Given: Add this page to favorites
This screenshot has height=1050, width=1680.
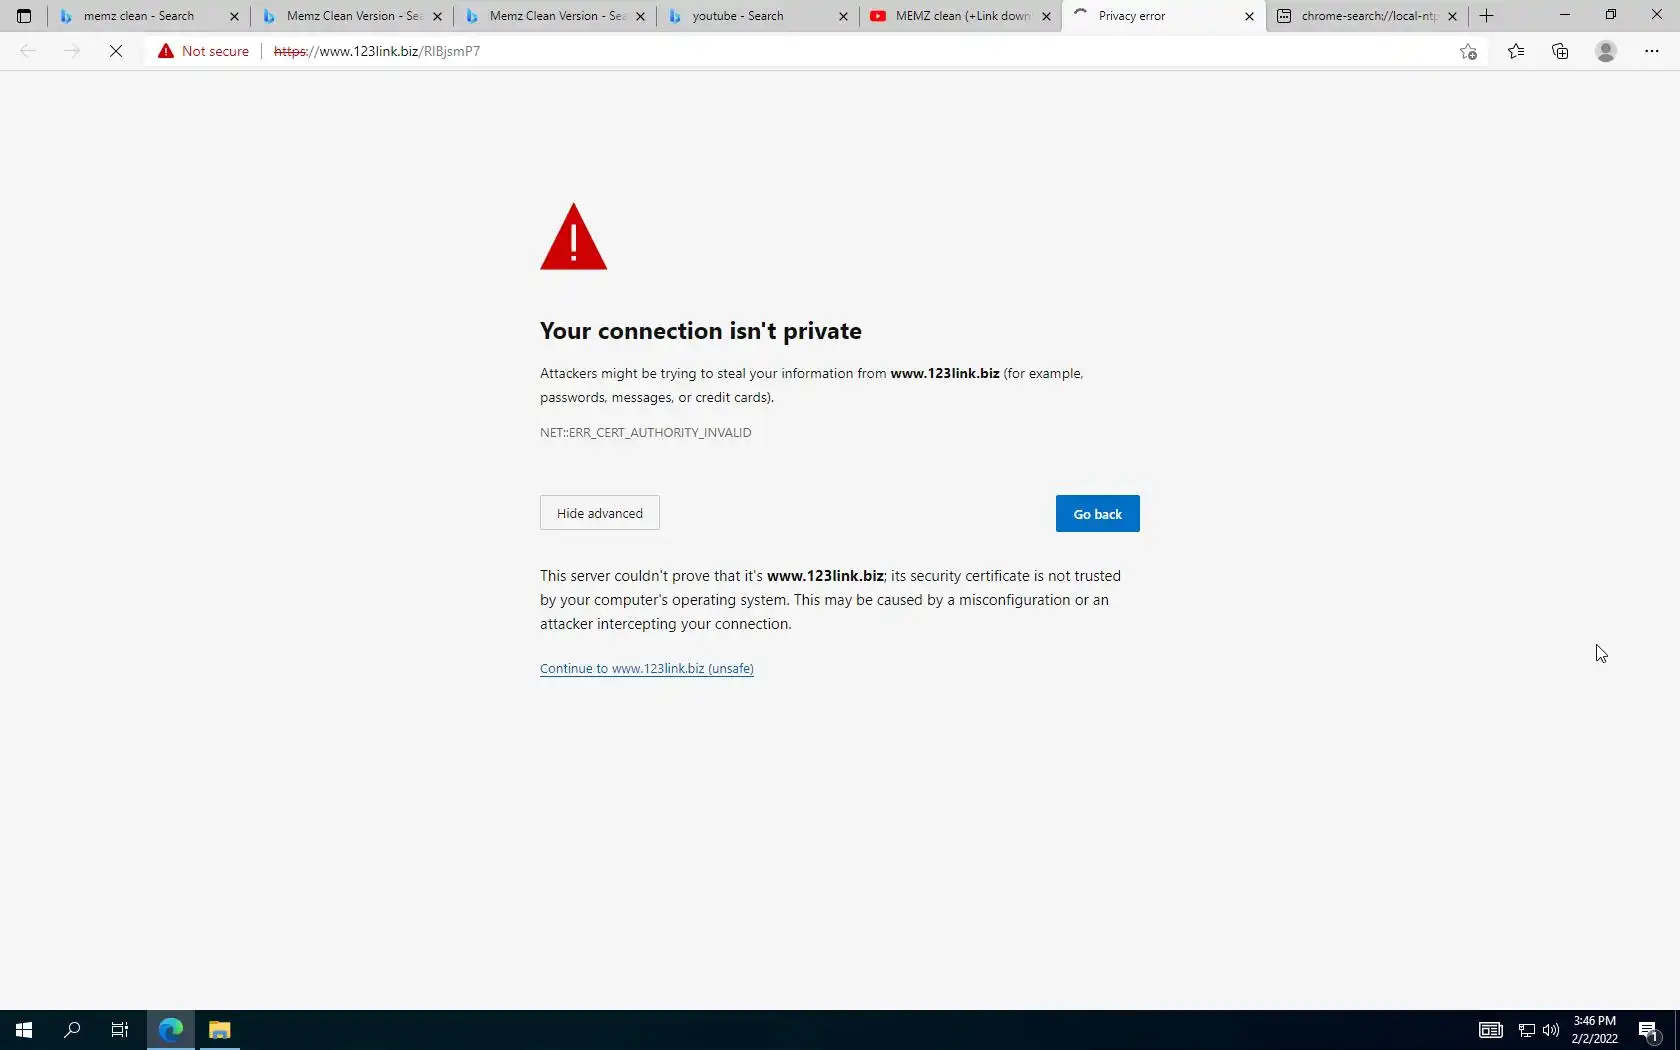Looking at the screenshot, I should 1468,51.
